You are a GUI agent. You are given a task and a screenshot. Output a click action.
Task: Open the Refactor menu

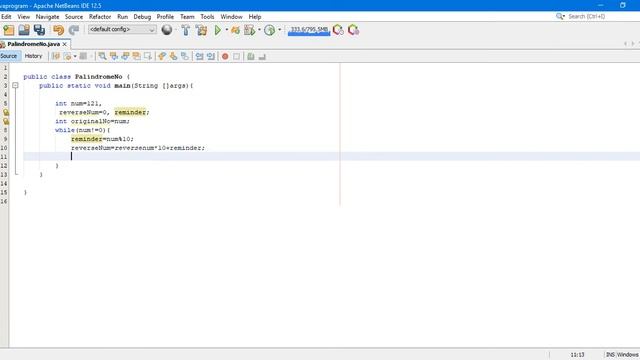click(100, 17)
